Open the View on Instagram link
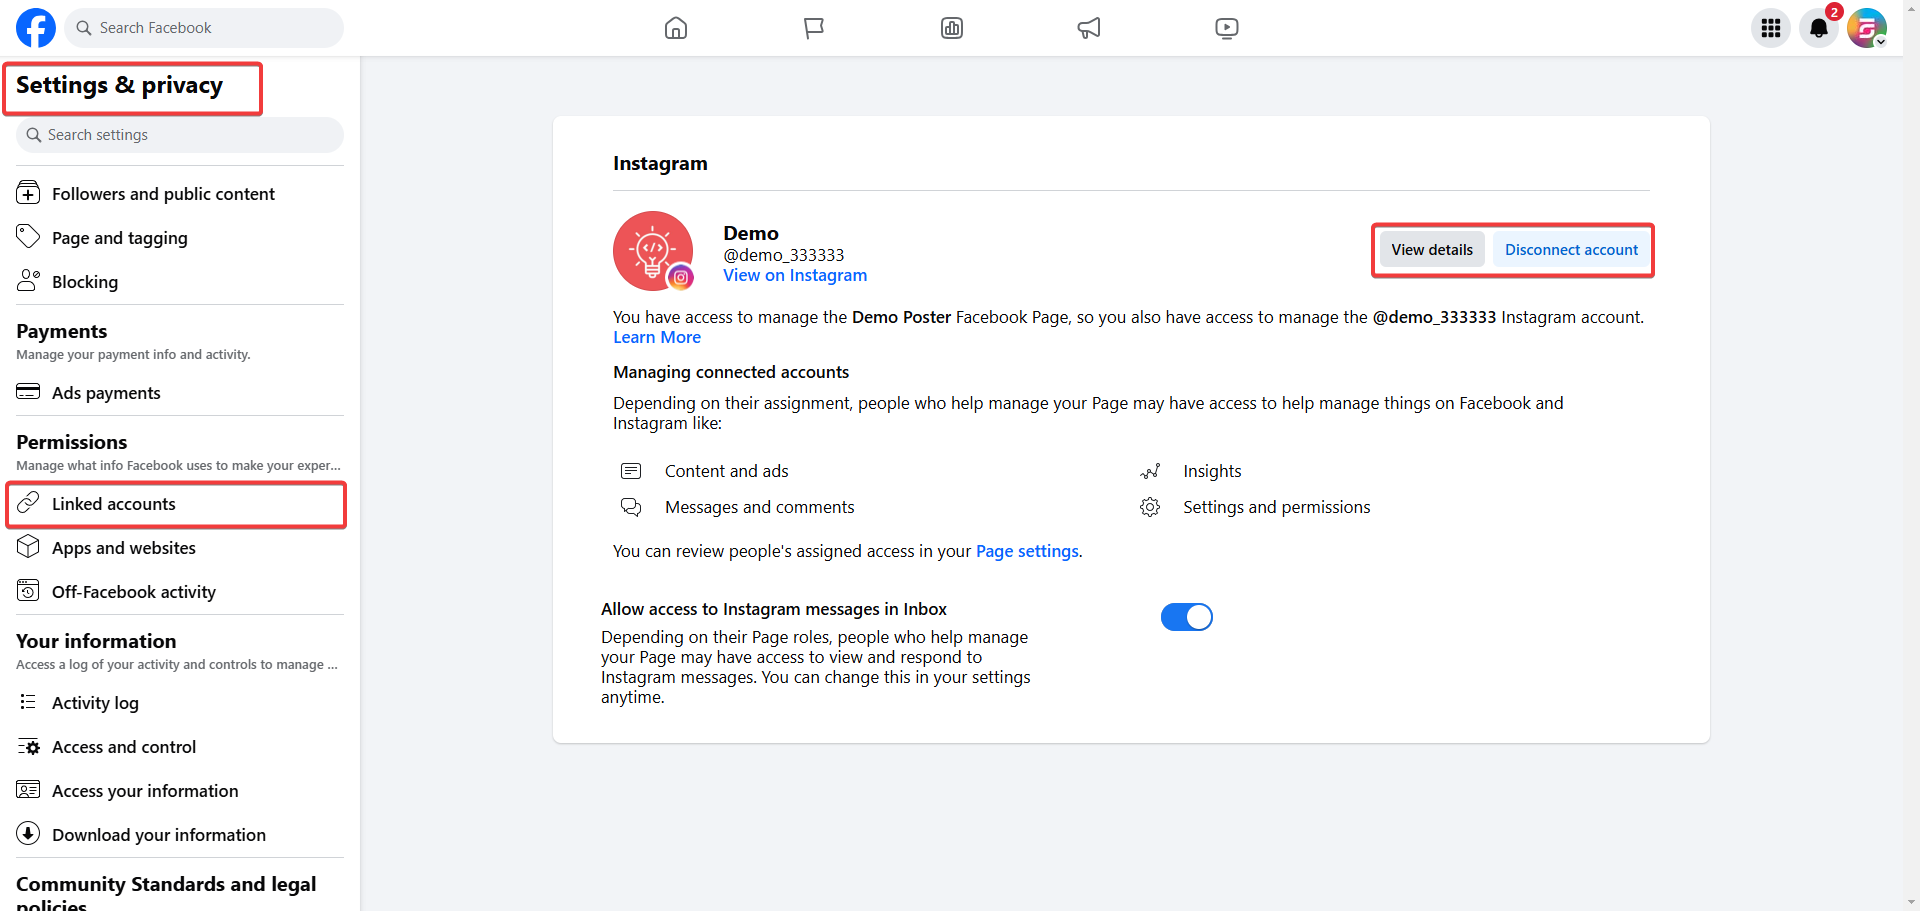Image resolution: width=1920 pixels, height=911 pixels. 795,275
